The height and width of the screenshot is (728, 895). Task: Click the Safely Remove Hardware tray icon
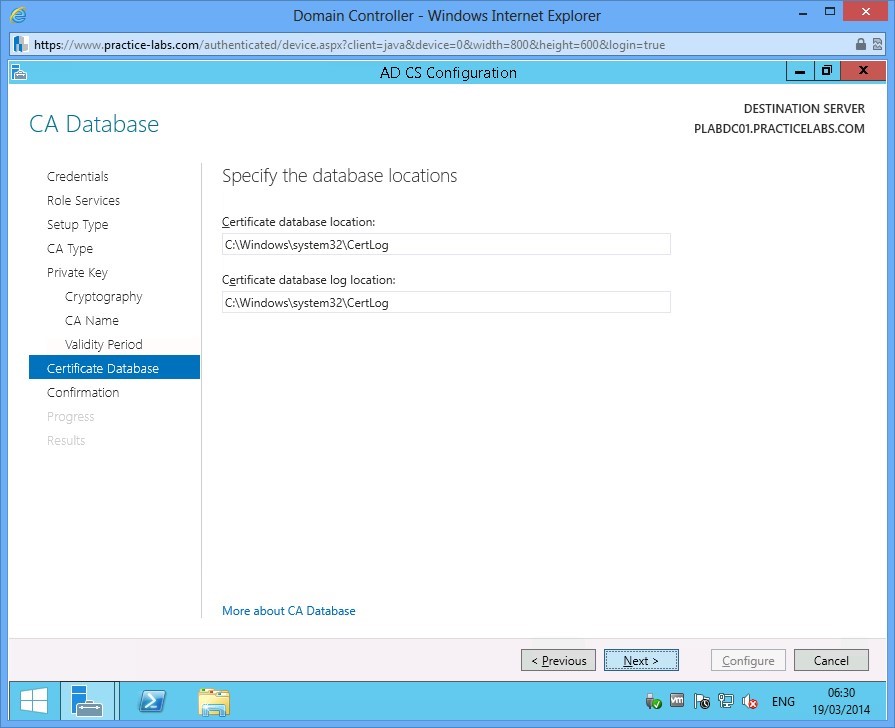[x=653, y=701]
